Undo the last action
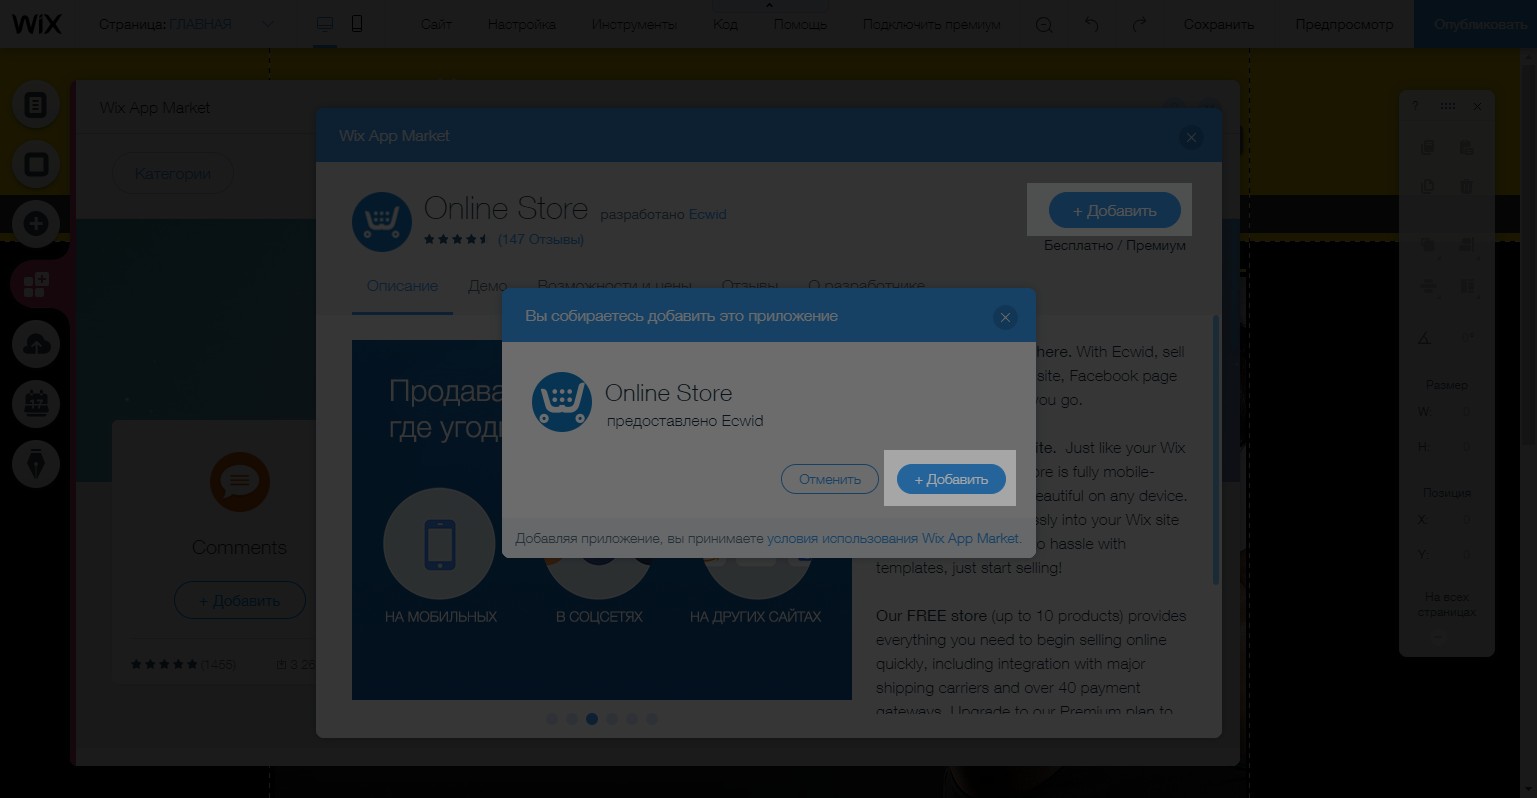The height and width of the screenshot is (798, 1537). (x=1092, y=24)
